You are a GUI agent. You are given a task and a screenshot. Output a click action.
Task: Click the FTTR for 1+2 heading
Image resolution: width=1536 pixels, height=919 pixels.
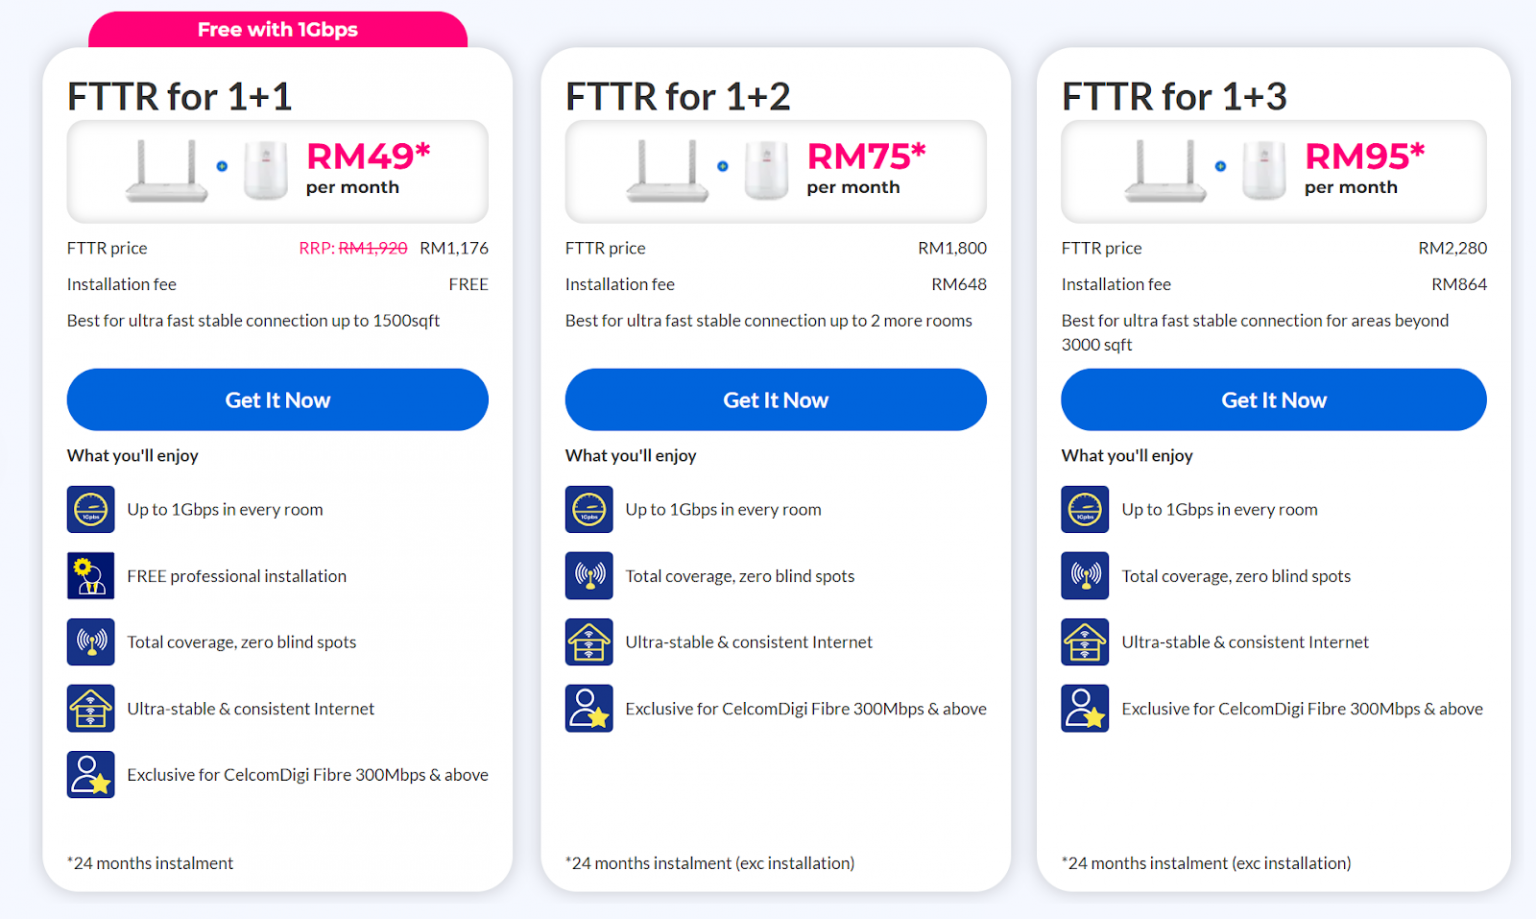point(678,97)
